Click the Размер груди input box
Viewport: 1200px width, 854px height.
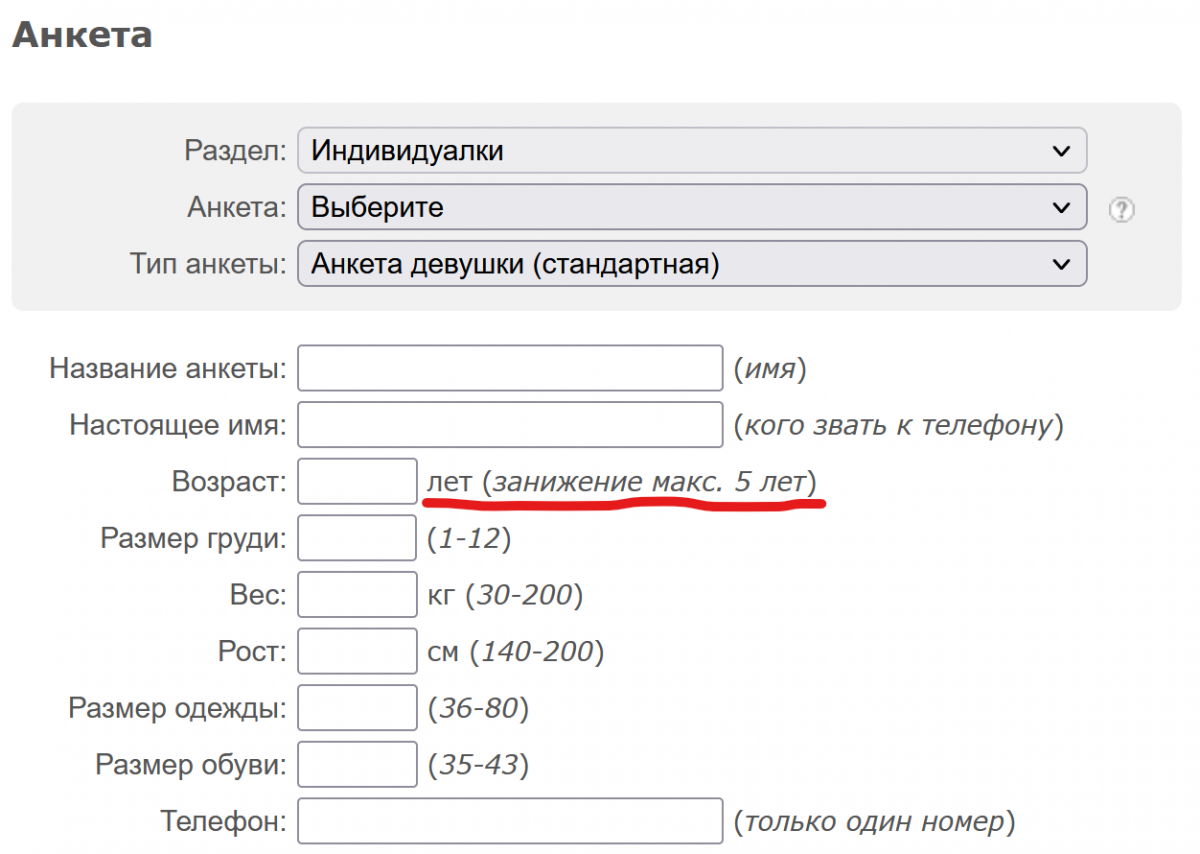tap(357, 539)
